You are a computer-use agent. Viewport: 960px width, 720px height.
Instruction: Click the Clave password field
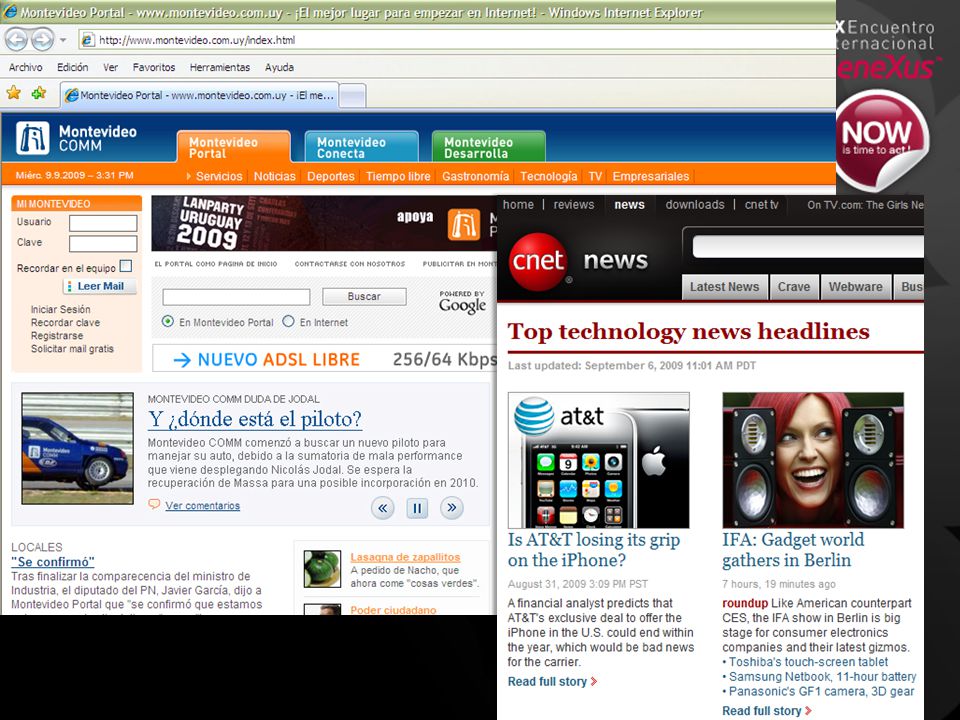point(103,244)
